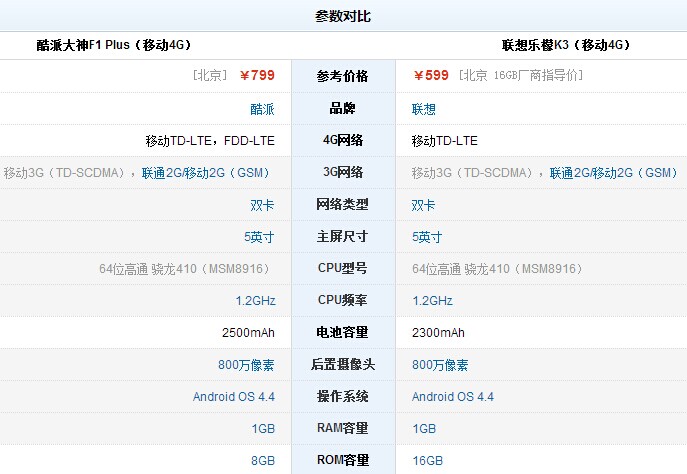This screenshot has height=474, width=687.
Task: Click 移动TD-LTE，FDD-LTE network value
Action: click(x=210, y=141)
